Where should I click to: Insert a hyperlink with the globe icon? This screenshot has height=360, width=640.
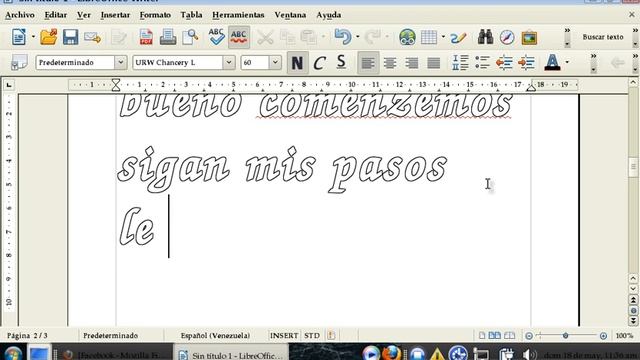tap(407, 37)
